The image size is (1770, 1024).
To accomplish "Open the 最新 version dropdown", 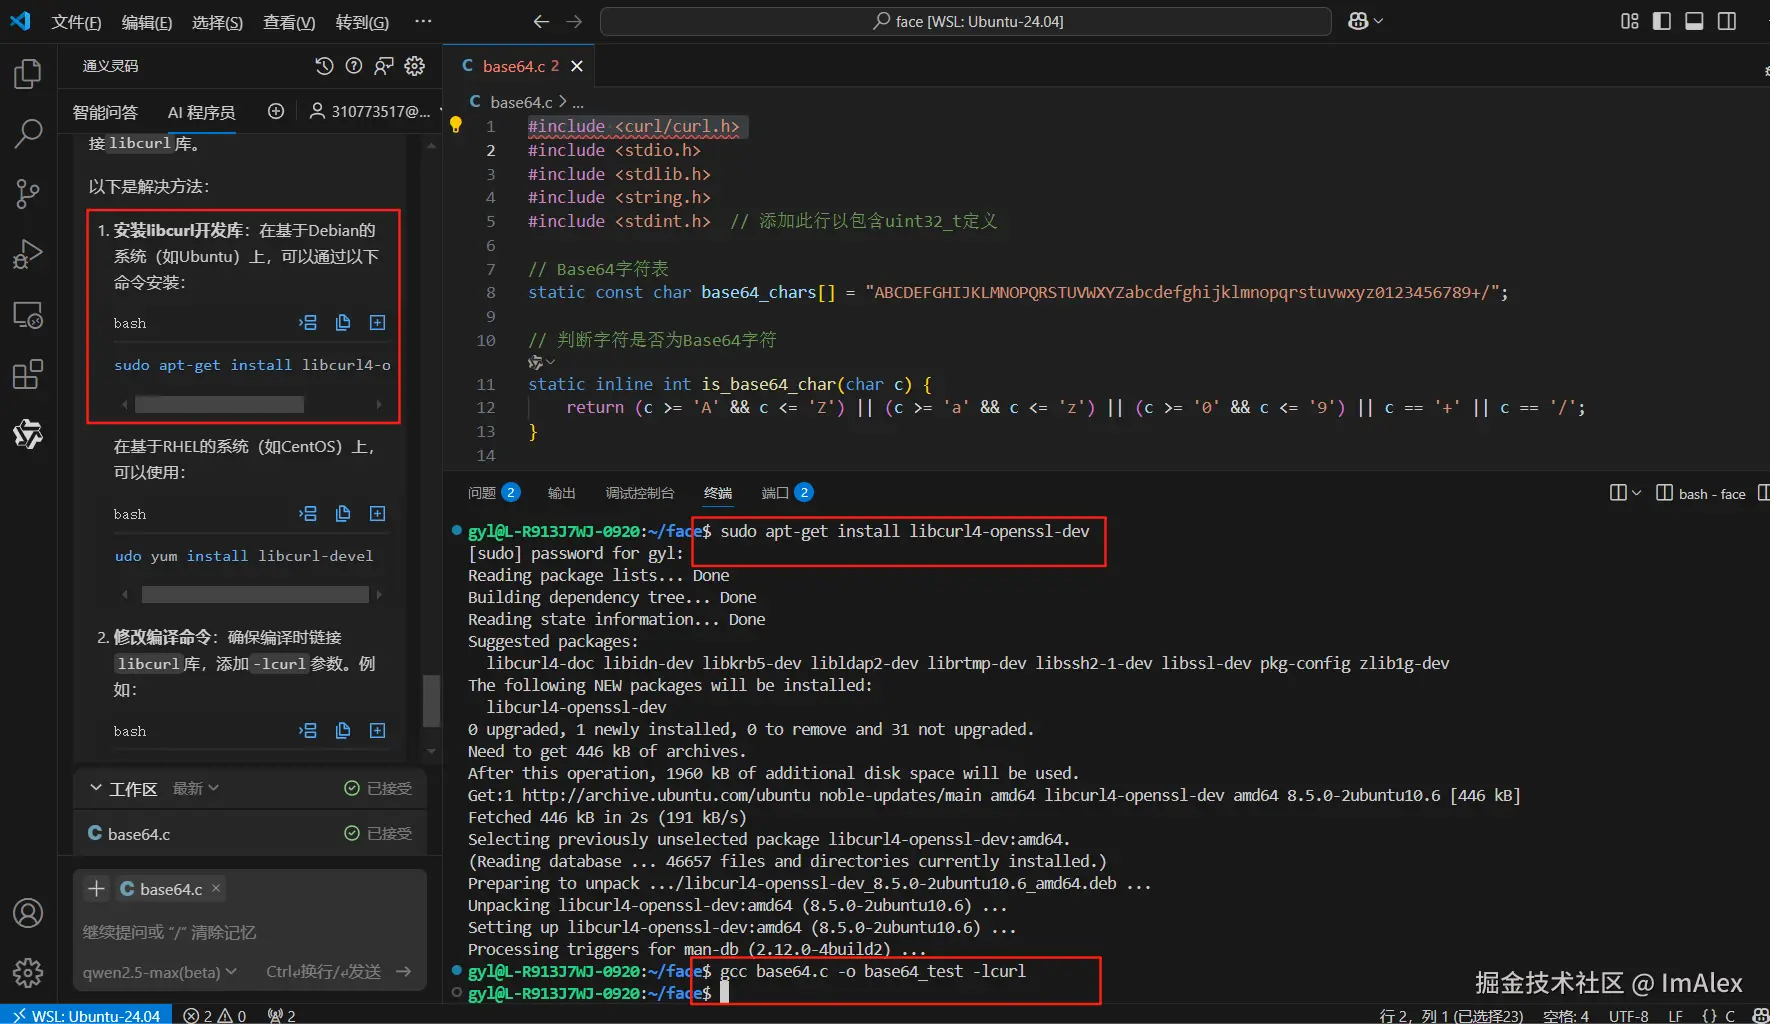I will [x=196, y=789].
